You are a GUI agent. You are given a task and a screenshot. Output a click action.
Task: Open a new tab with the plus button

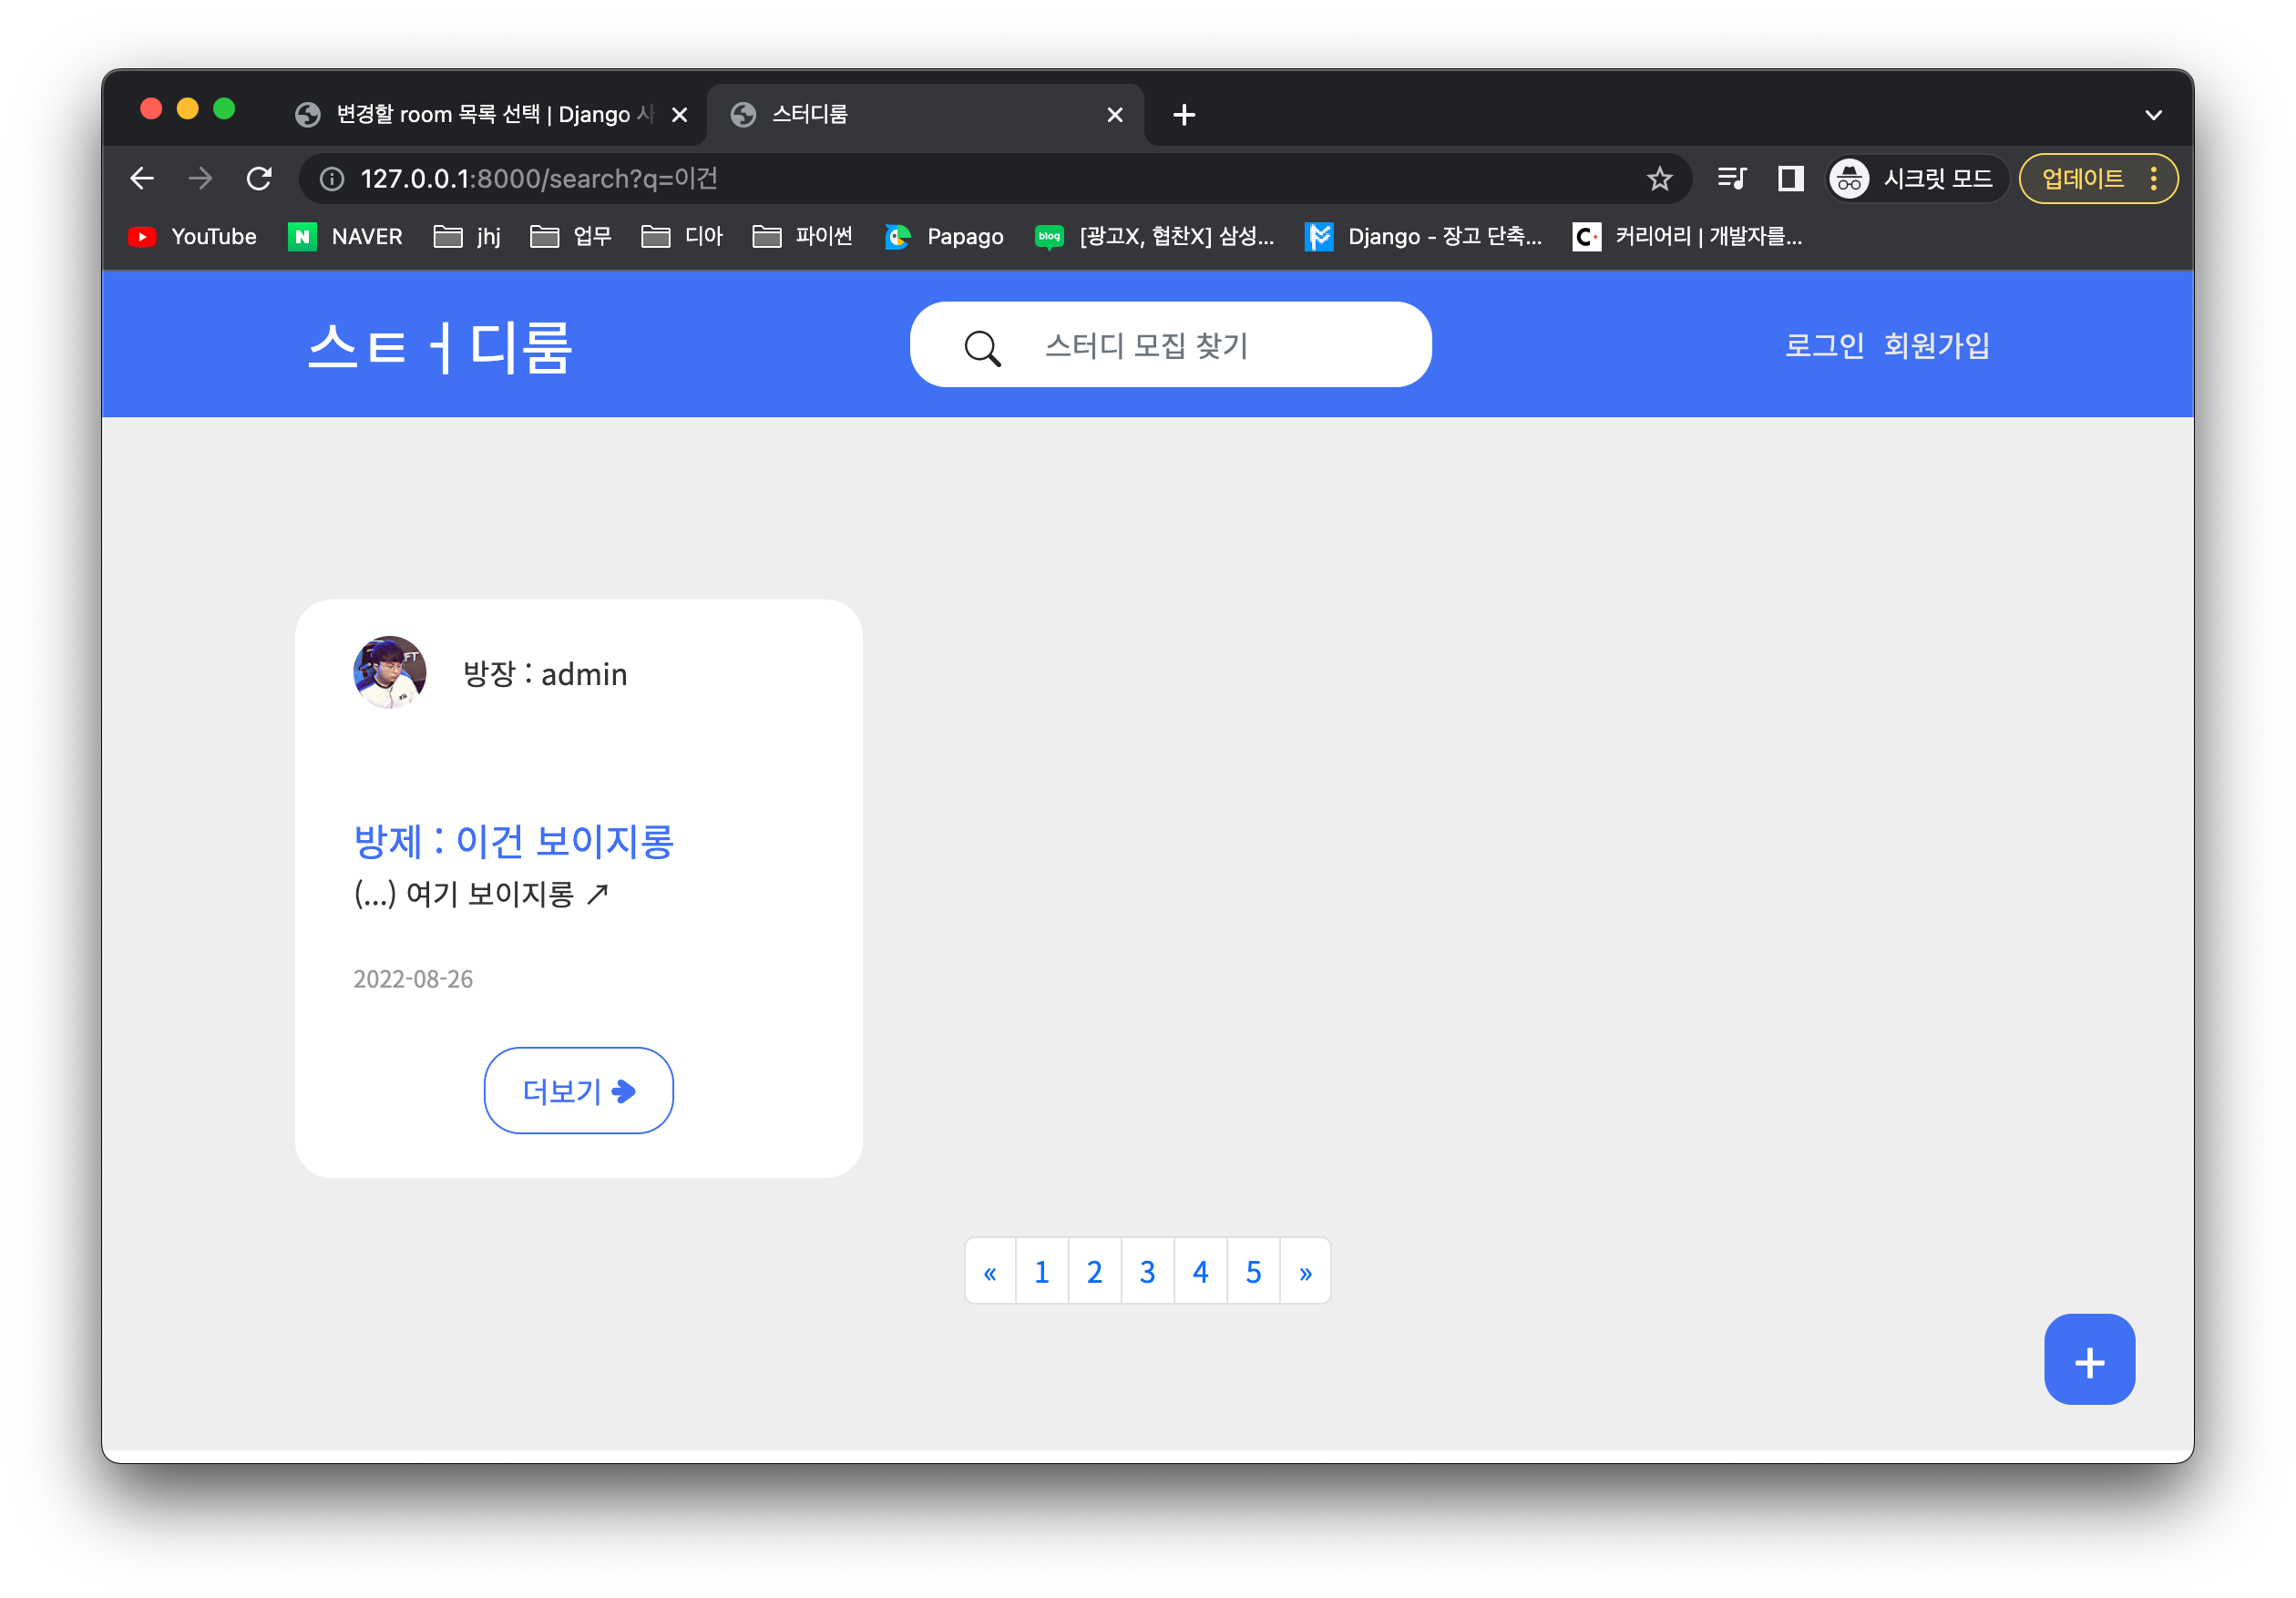1184,115
